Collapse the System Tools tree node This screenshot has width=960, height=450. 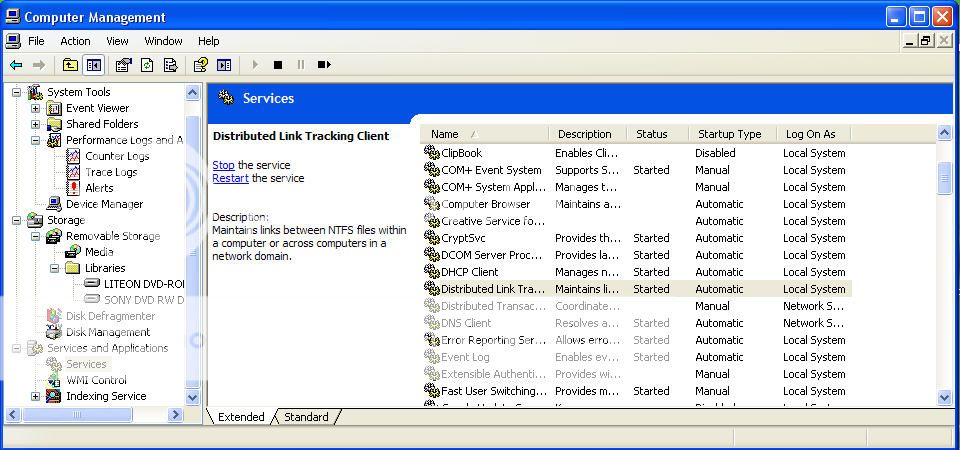17,92
